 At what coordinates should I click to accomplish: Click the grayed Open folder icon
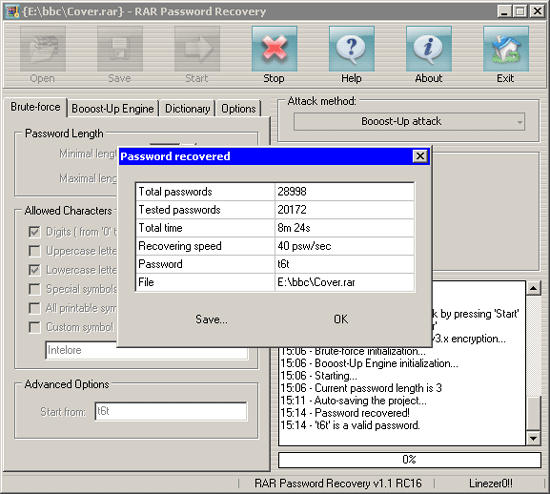tap(43, 49)
